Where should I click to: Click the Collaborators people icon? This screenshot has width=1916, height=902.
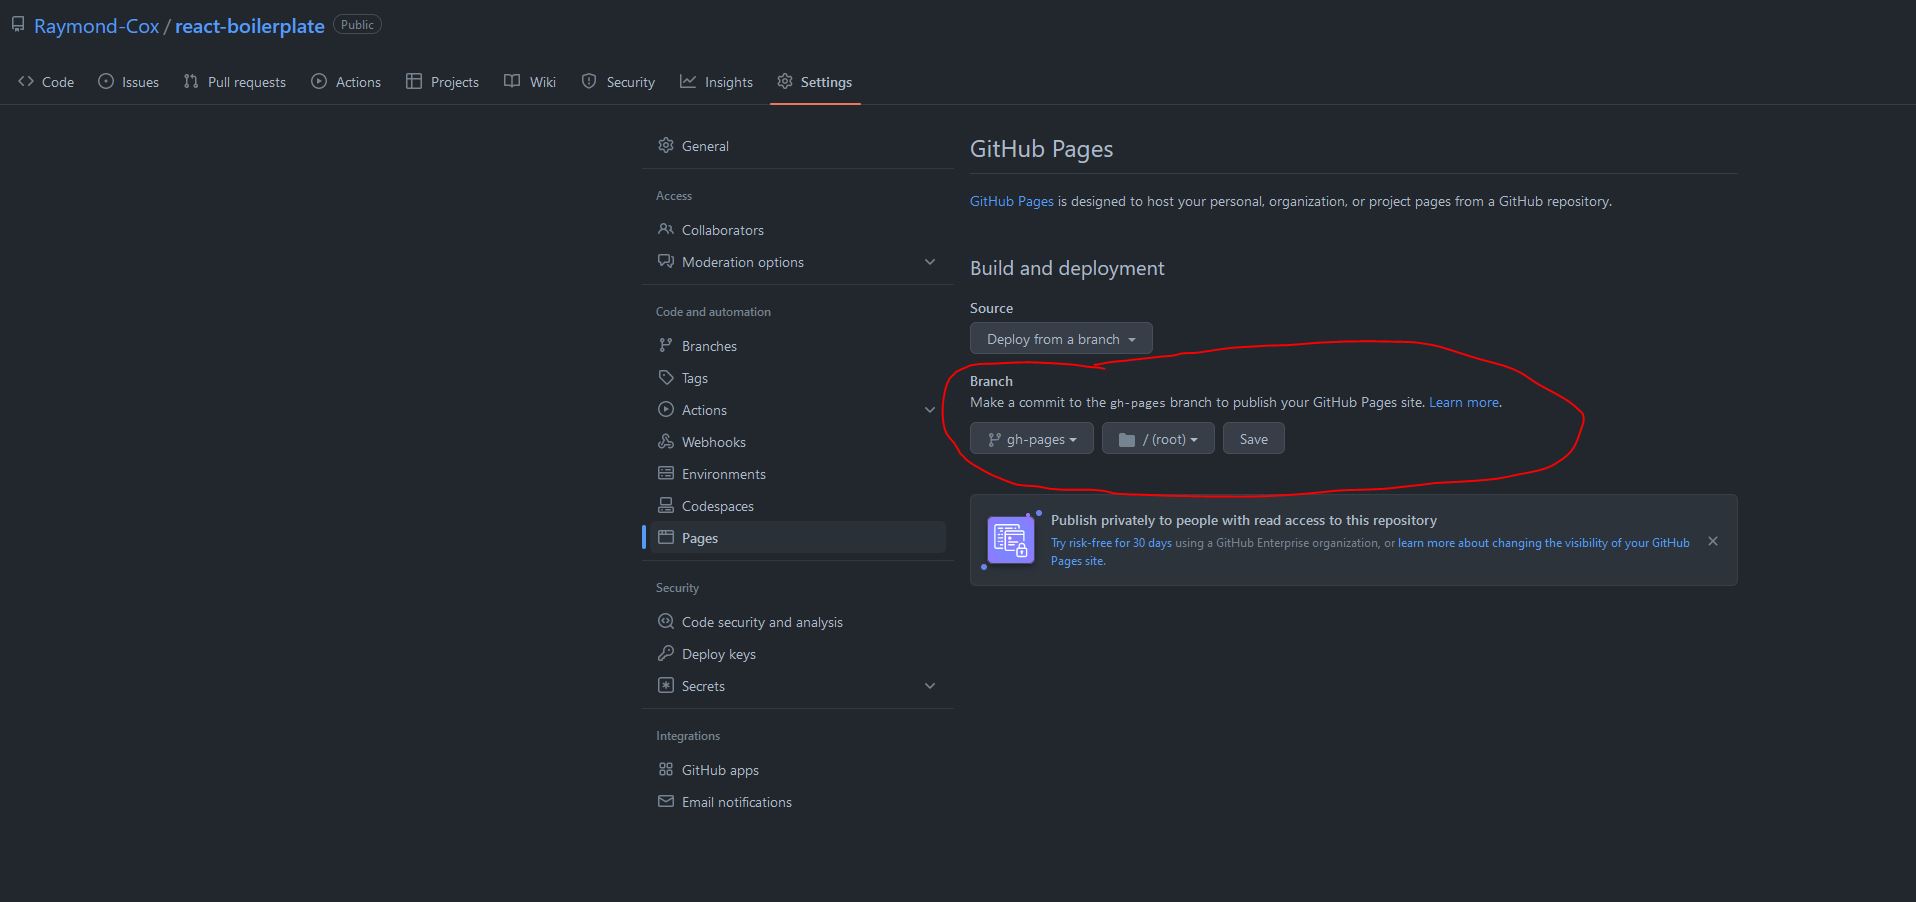tap(666, 229)
